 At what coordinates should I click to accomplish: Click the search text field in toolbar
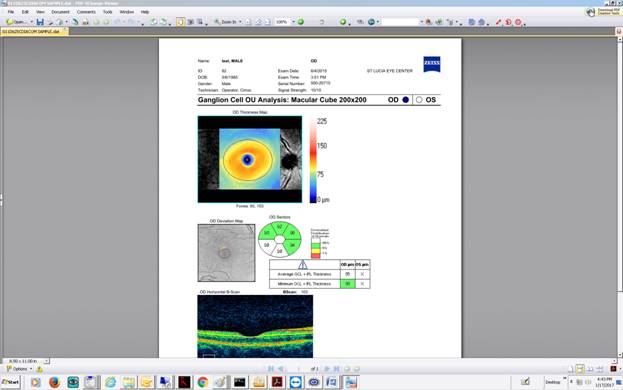(x=400, y=22)
